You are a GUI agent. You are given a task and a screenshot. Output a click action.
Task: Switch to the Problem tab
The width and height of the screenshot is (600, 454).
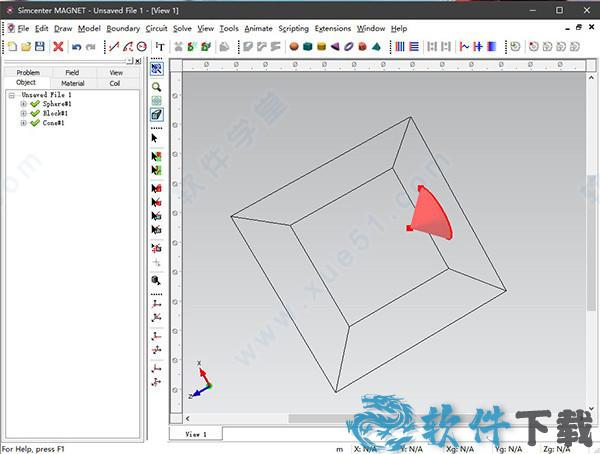click(x=28, y=72)
